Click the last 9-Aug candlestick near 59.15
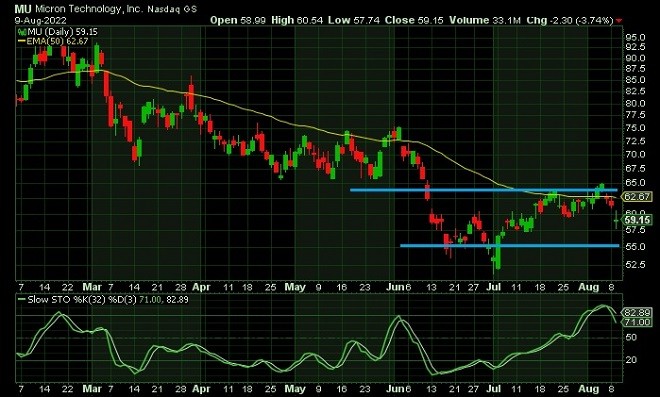 click(x=617, y=219)
